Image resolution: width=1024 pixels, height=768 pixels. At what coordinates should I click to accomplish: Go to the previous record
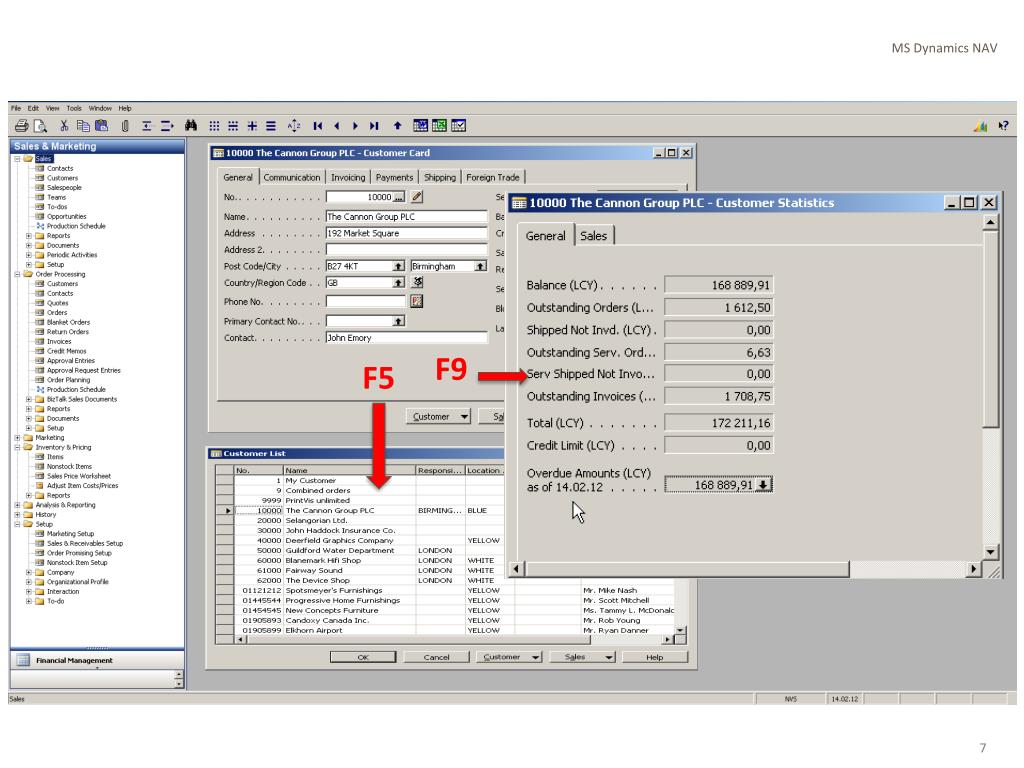337,126
